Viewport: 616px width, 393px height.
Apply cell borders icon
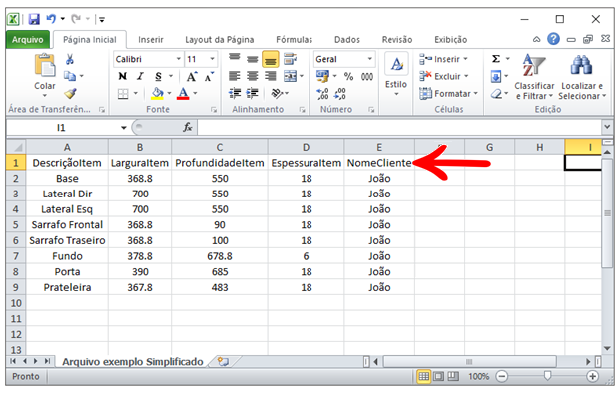123,94
